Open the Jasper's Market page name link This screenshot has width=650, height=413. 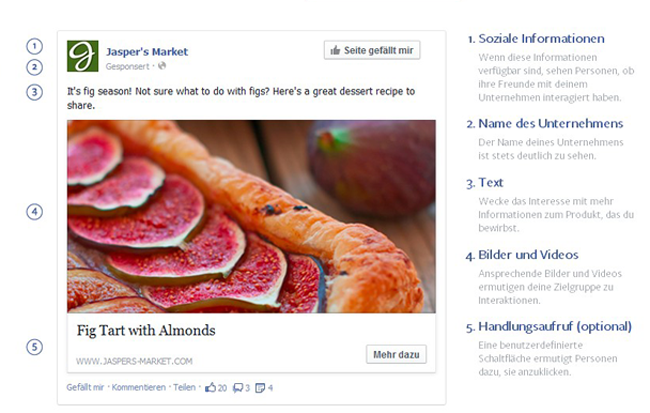(147, 52)
